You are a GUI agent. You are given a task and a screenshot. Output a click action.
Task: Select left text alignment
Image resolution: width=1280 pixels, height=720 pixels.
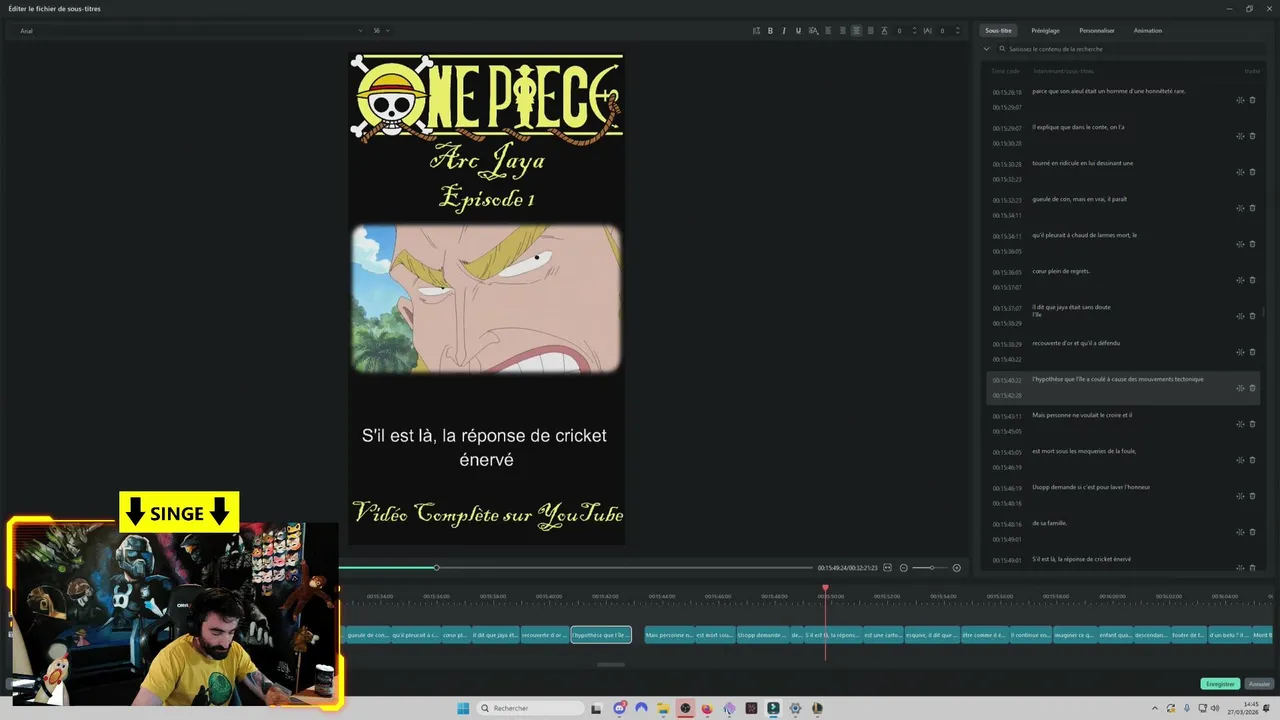(x=828, y=31)
